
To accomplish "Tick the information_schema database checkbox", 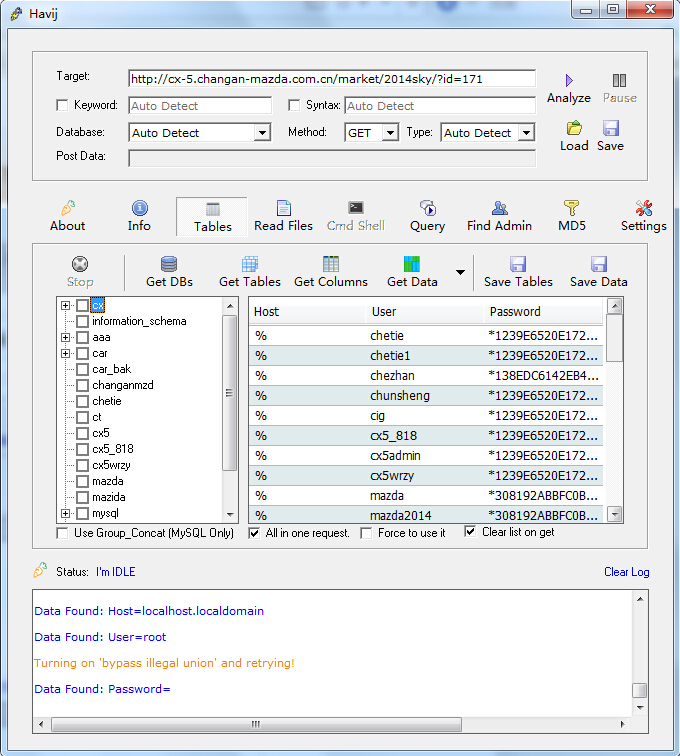I will (x=82, y=321).
